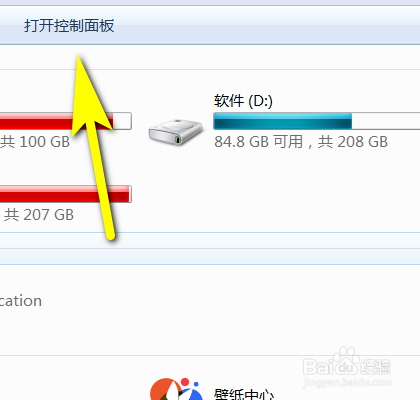The height and width of the screenshot is (400, 420).
Task: Select the 共 100 GB drive text
Action: [35, 142]
